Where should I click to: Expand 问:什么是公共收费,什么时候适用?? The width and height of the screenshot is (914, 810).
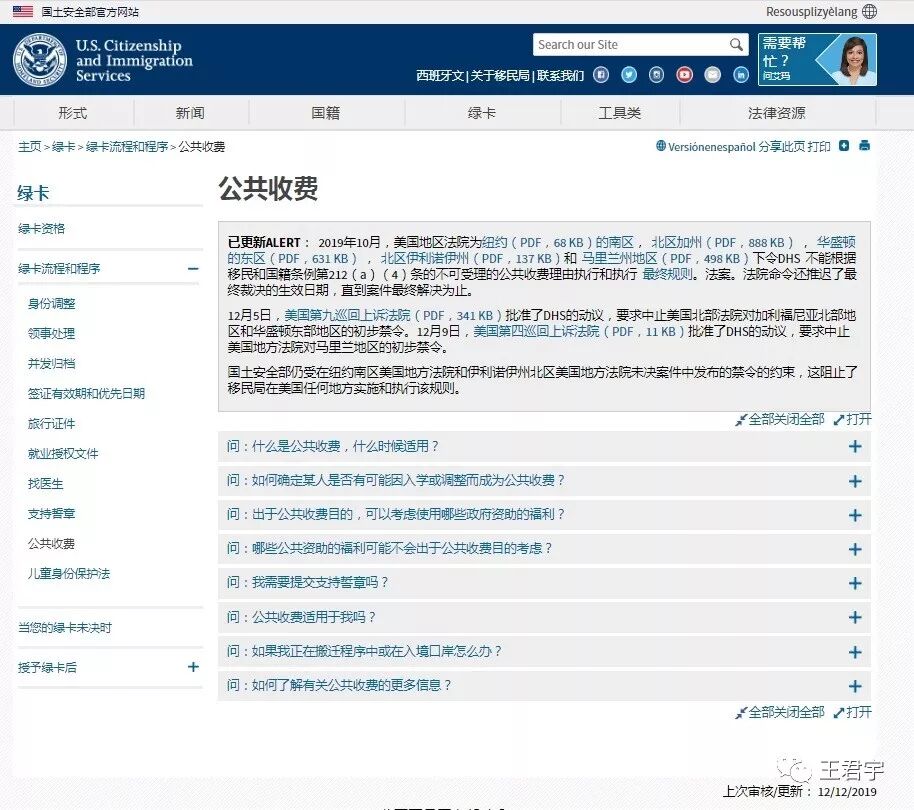[544, 446]
